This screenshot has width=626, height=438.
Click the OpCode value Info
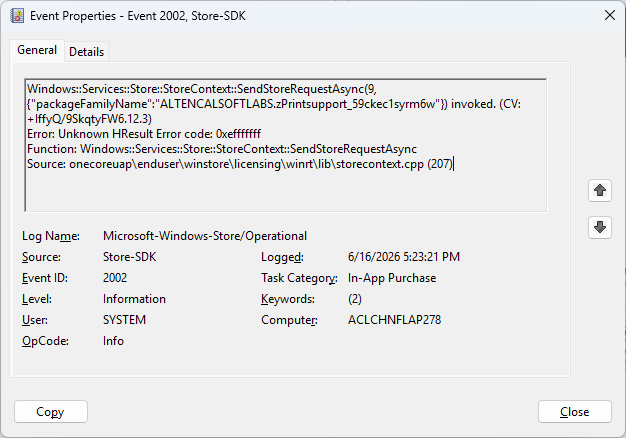[x=113, y=341]
